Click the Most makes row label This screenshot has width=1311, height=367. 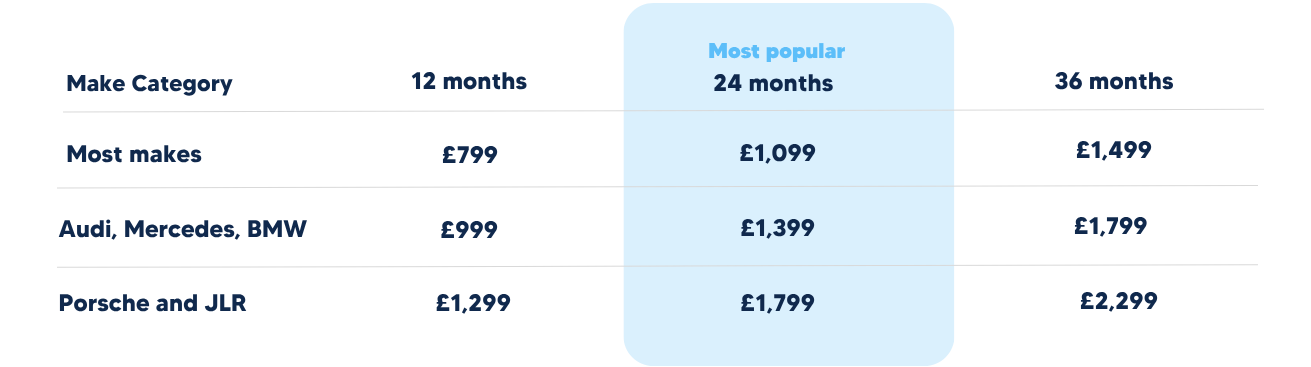pyautogui.click(x=134, y=154)
